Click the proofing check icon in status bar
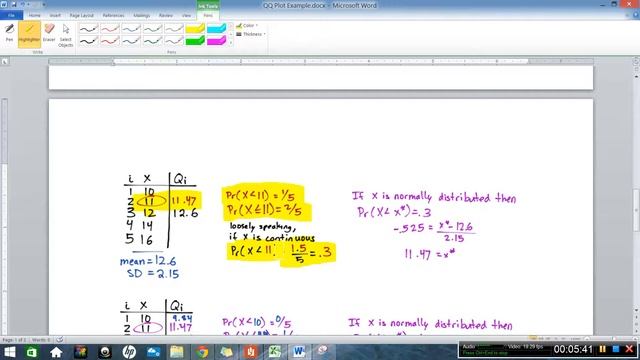640x360 pixels. point(60,340)
